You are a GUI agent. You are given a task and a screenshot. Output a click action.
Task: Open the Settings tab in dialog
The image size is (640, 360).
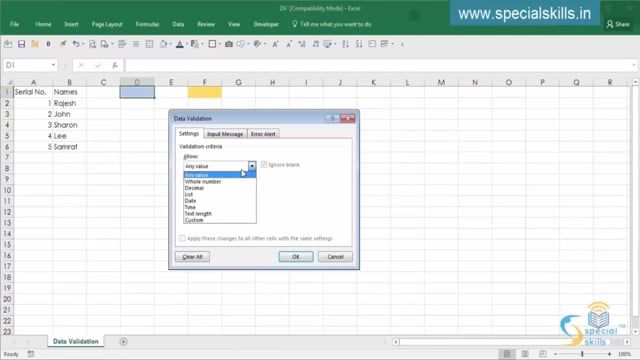[189, 133]
